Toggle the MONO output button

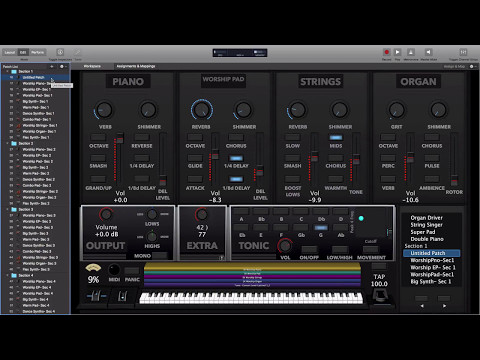160,256
